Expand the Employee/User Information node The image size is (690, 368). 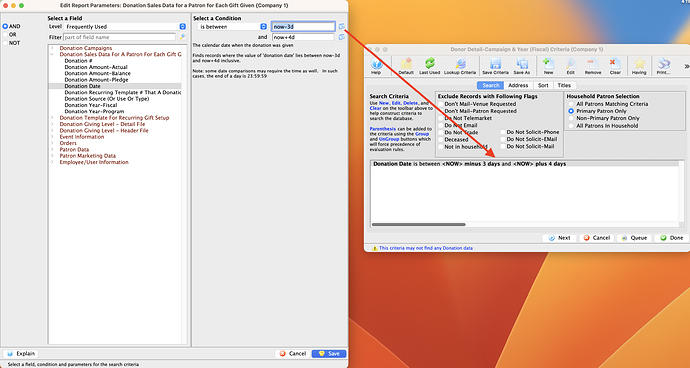(x=52, y=162)
